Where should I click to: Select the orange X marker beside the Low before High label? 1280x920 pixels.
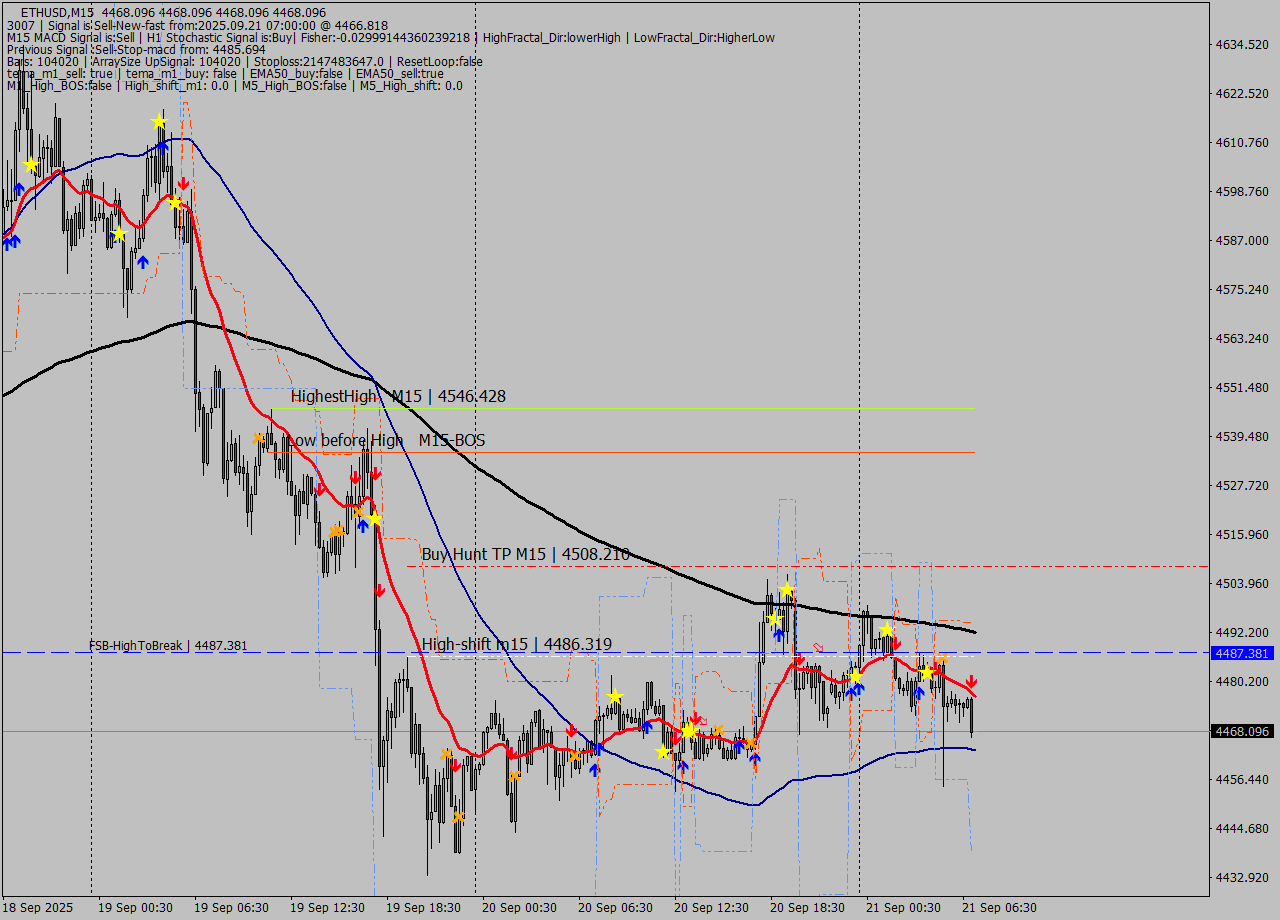point(258,437)
